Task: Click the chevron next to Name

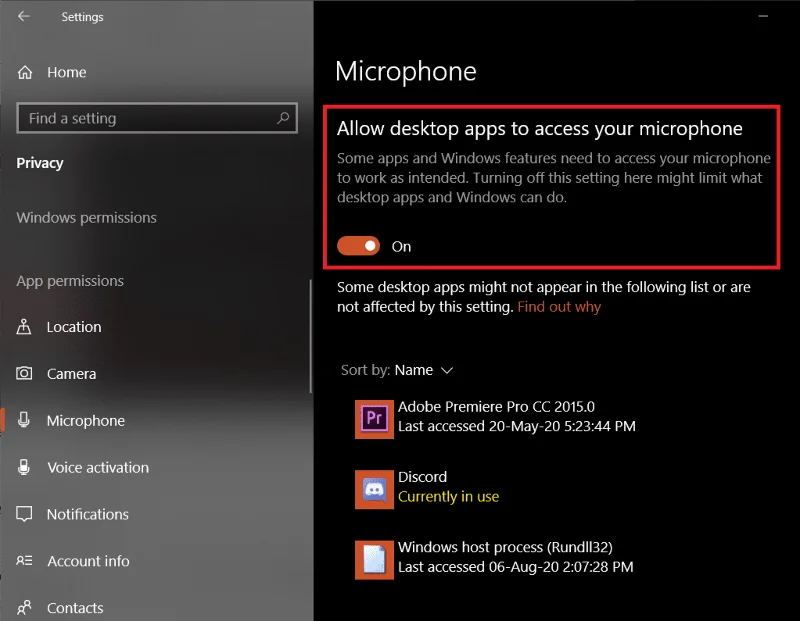Action: (x=447, y=370)
